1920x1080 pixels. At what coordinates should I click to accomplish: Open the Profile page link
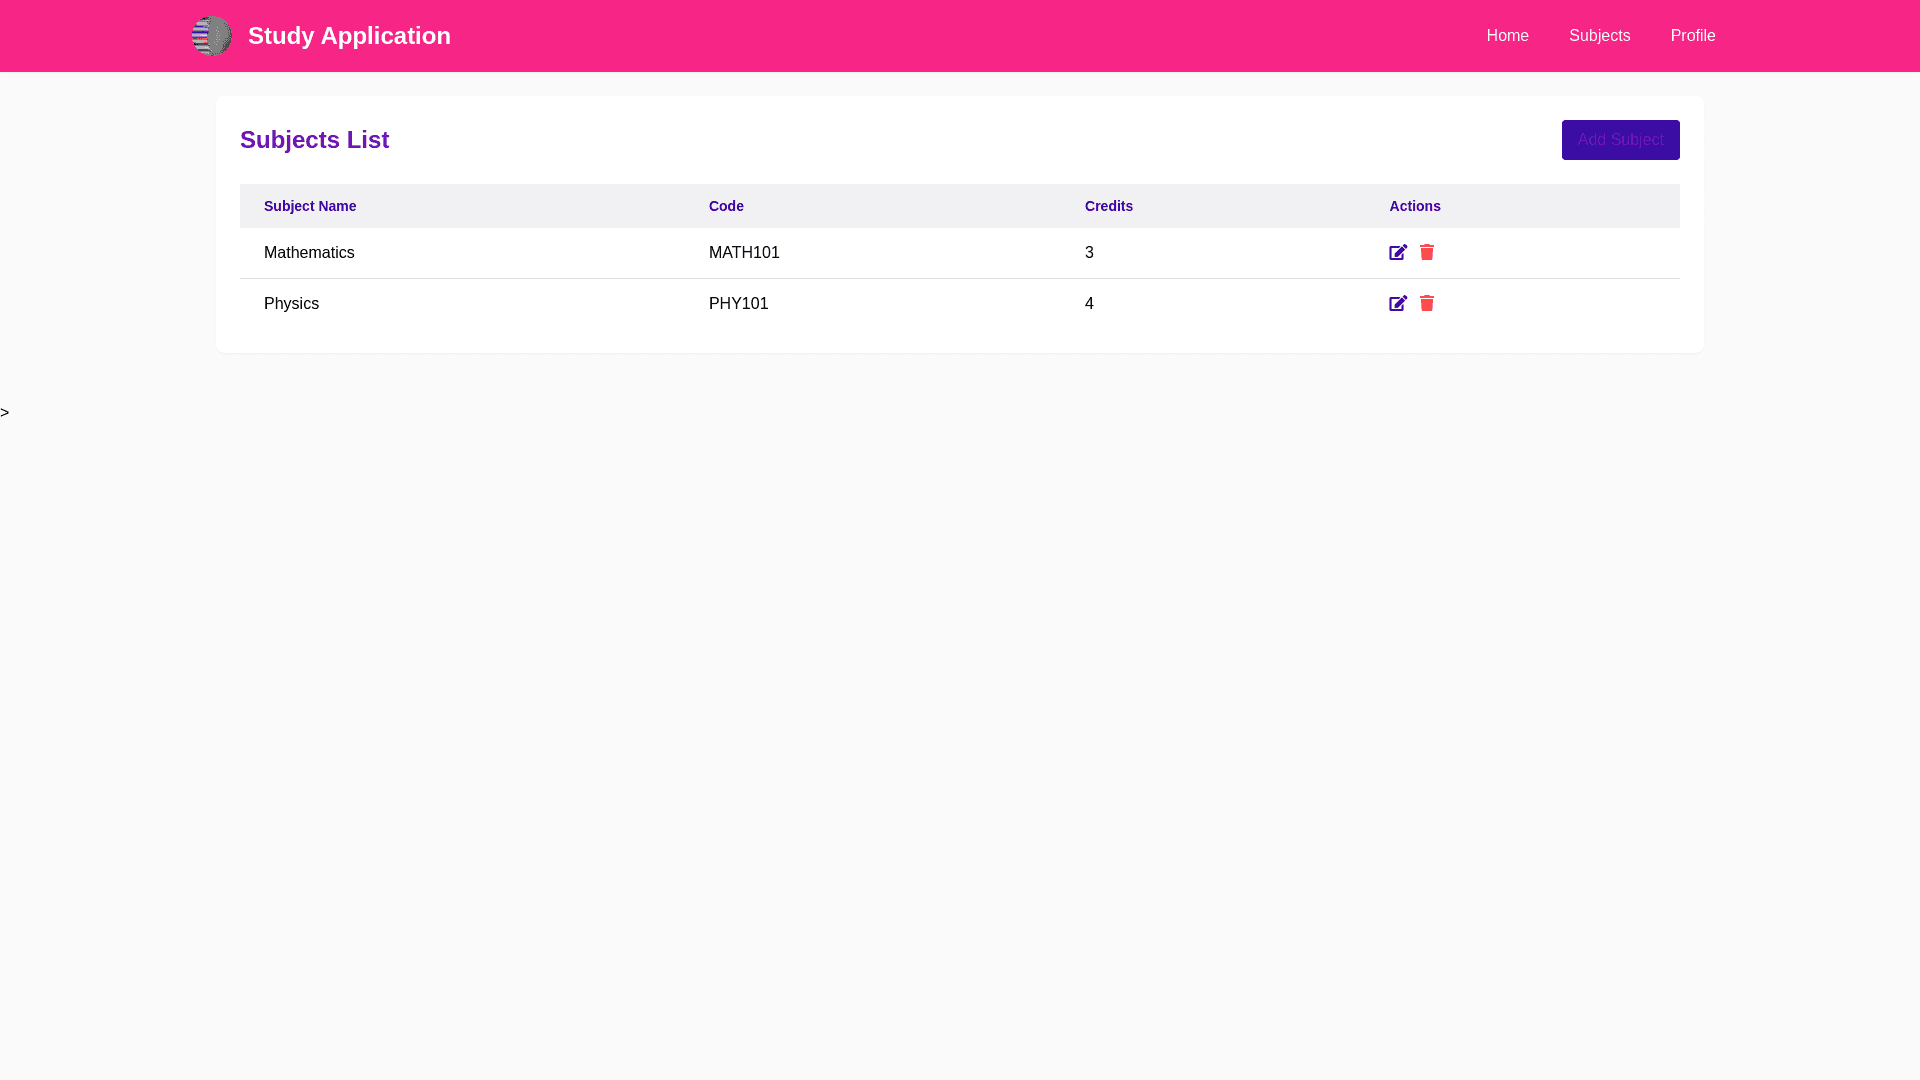[1692, 36]
